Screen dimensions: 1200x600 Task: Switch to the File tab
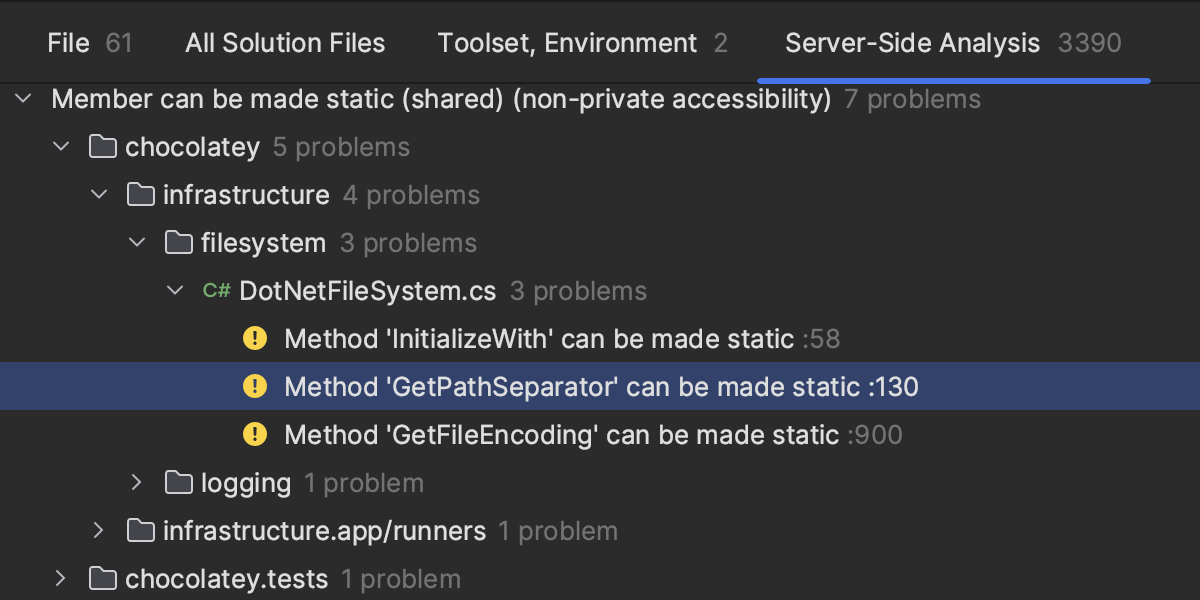89,43
